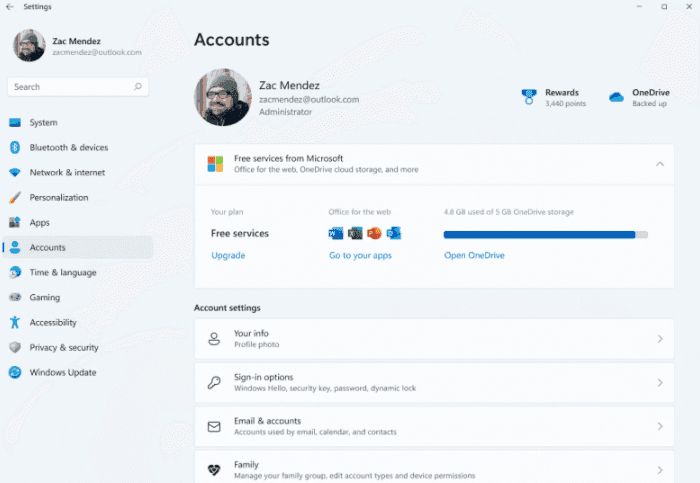Image resolution: width=700 pixels, height=483 pixels.
Task: Click the OneDrive storage usage bar
Action: pyautogui.click(x=546, y=235)
